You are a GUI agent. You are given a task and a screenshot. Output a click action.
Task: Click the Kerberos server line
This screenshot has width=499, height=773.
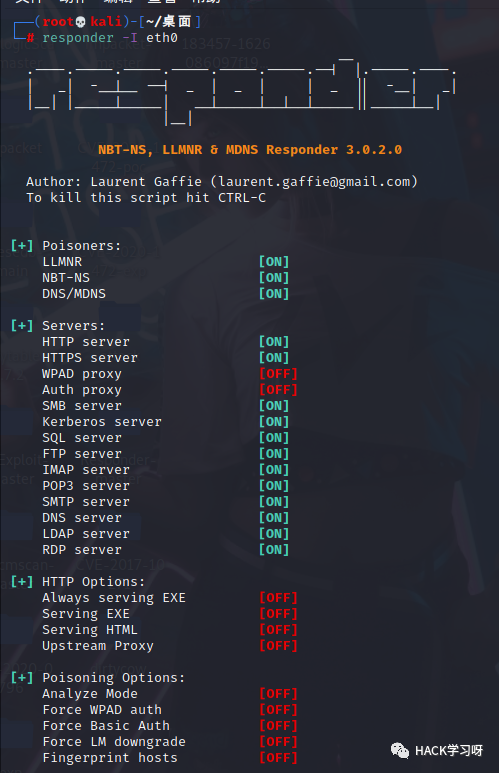102,422
